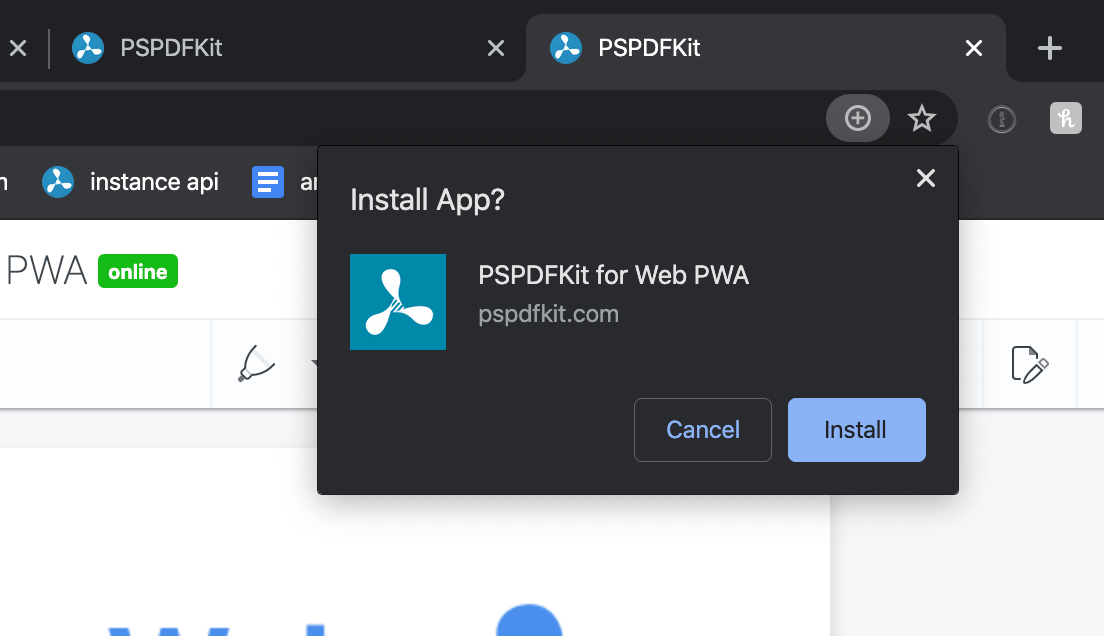Open a new tab with the plus icon
Image resolution: width=1104 pixels, height=636 pixels.
pyautogui.click(x=1049, y=47)
